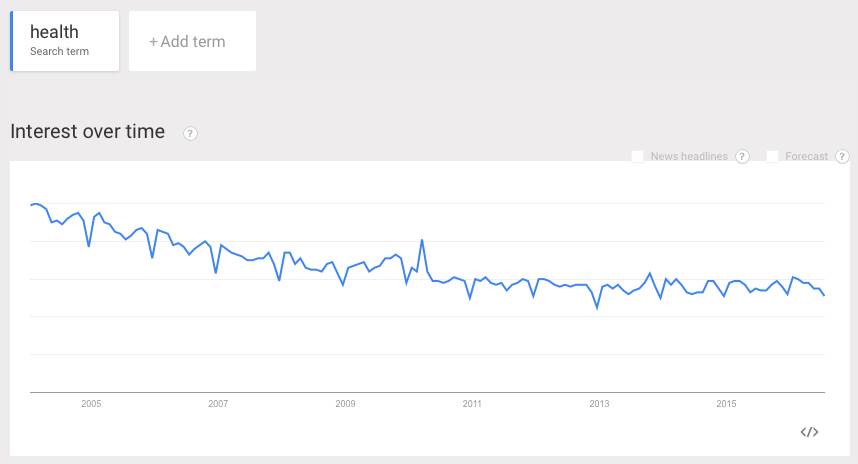
Task: Click the Forecast label text
Action: coord(806,156)
